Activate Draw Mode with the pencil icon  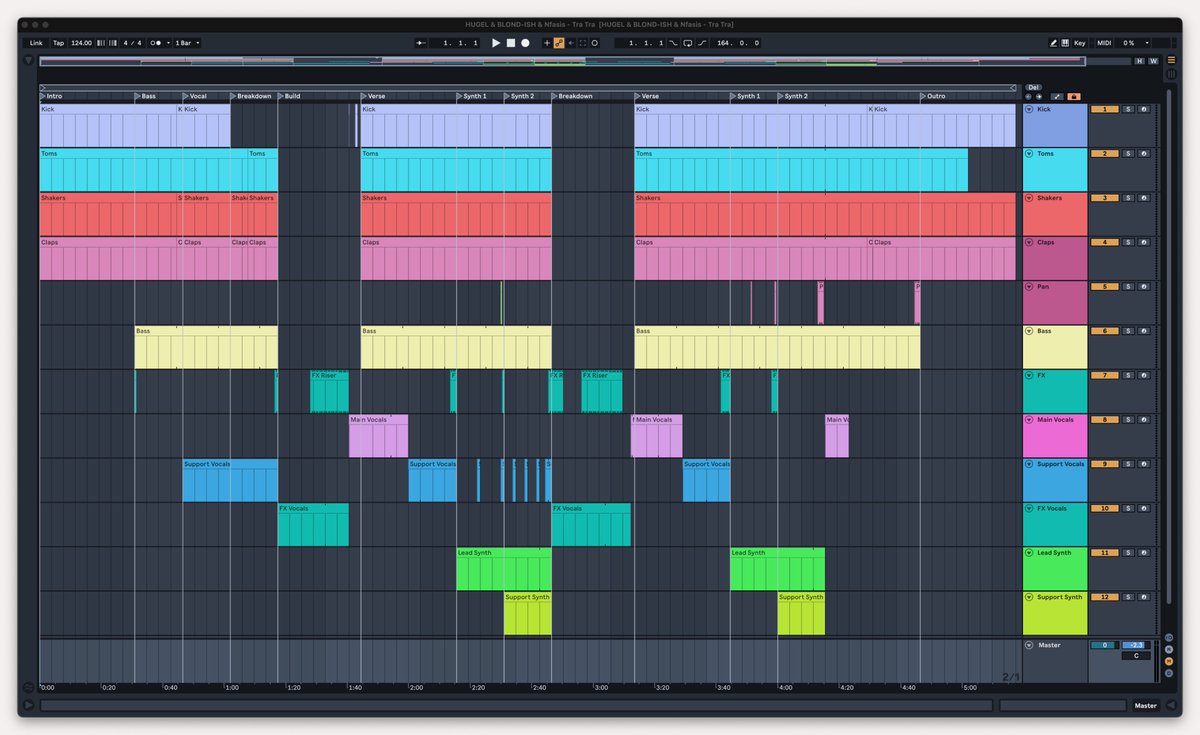click(1054, 43)
